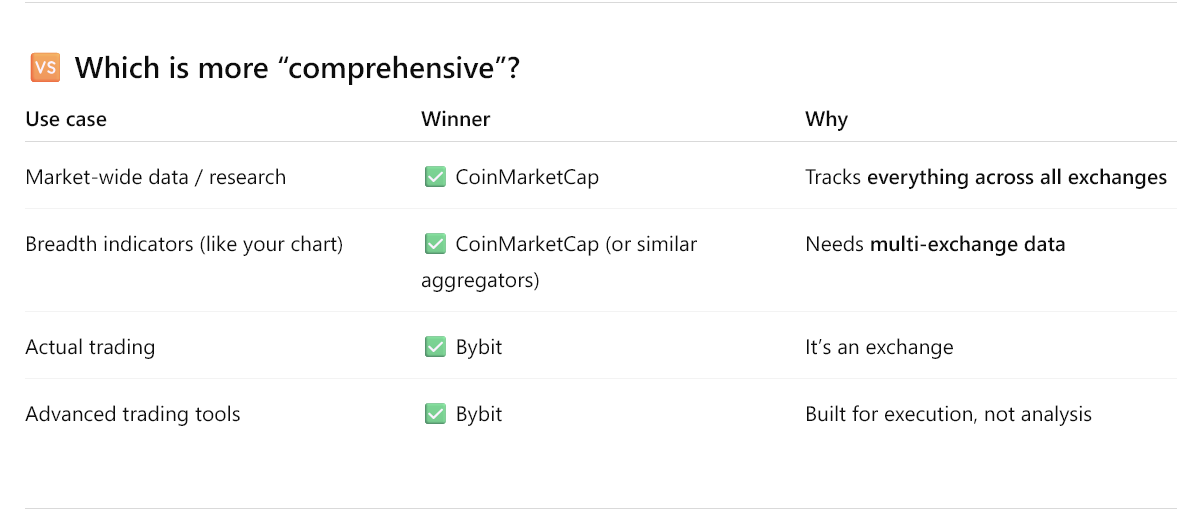Click "Breadth indicators (like your chart)" cell
The height and width of the screenshot is (522, 1187).
184,245
